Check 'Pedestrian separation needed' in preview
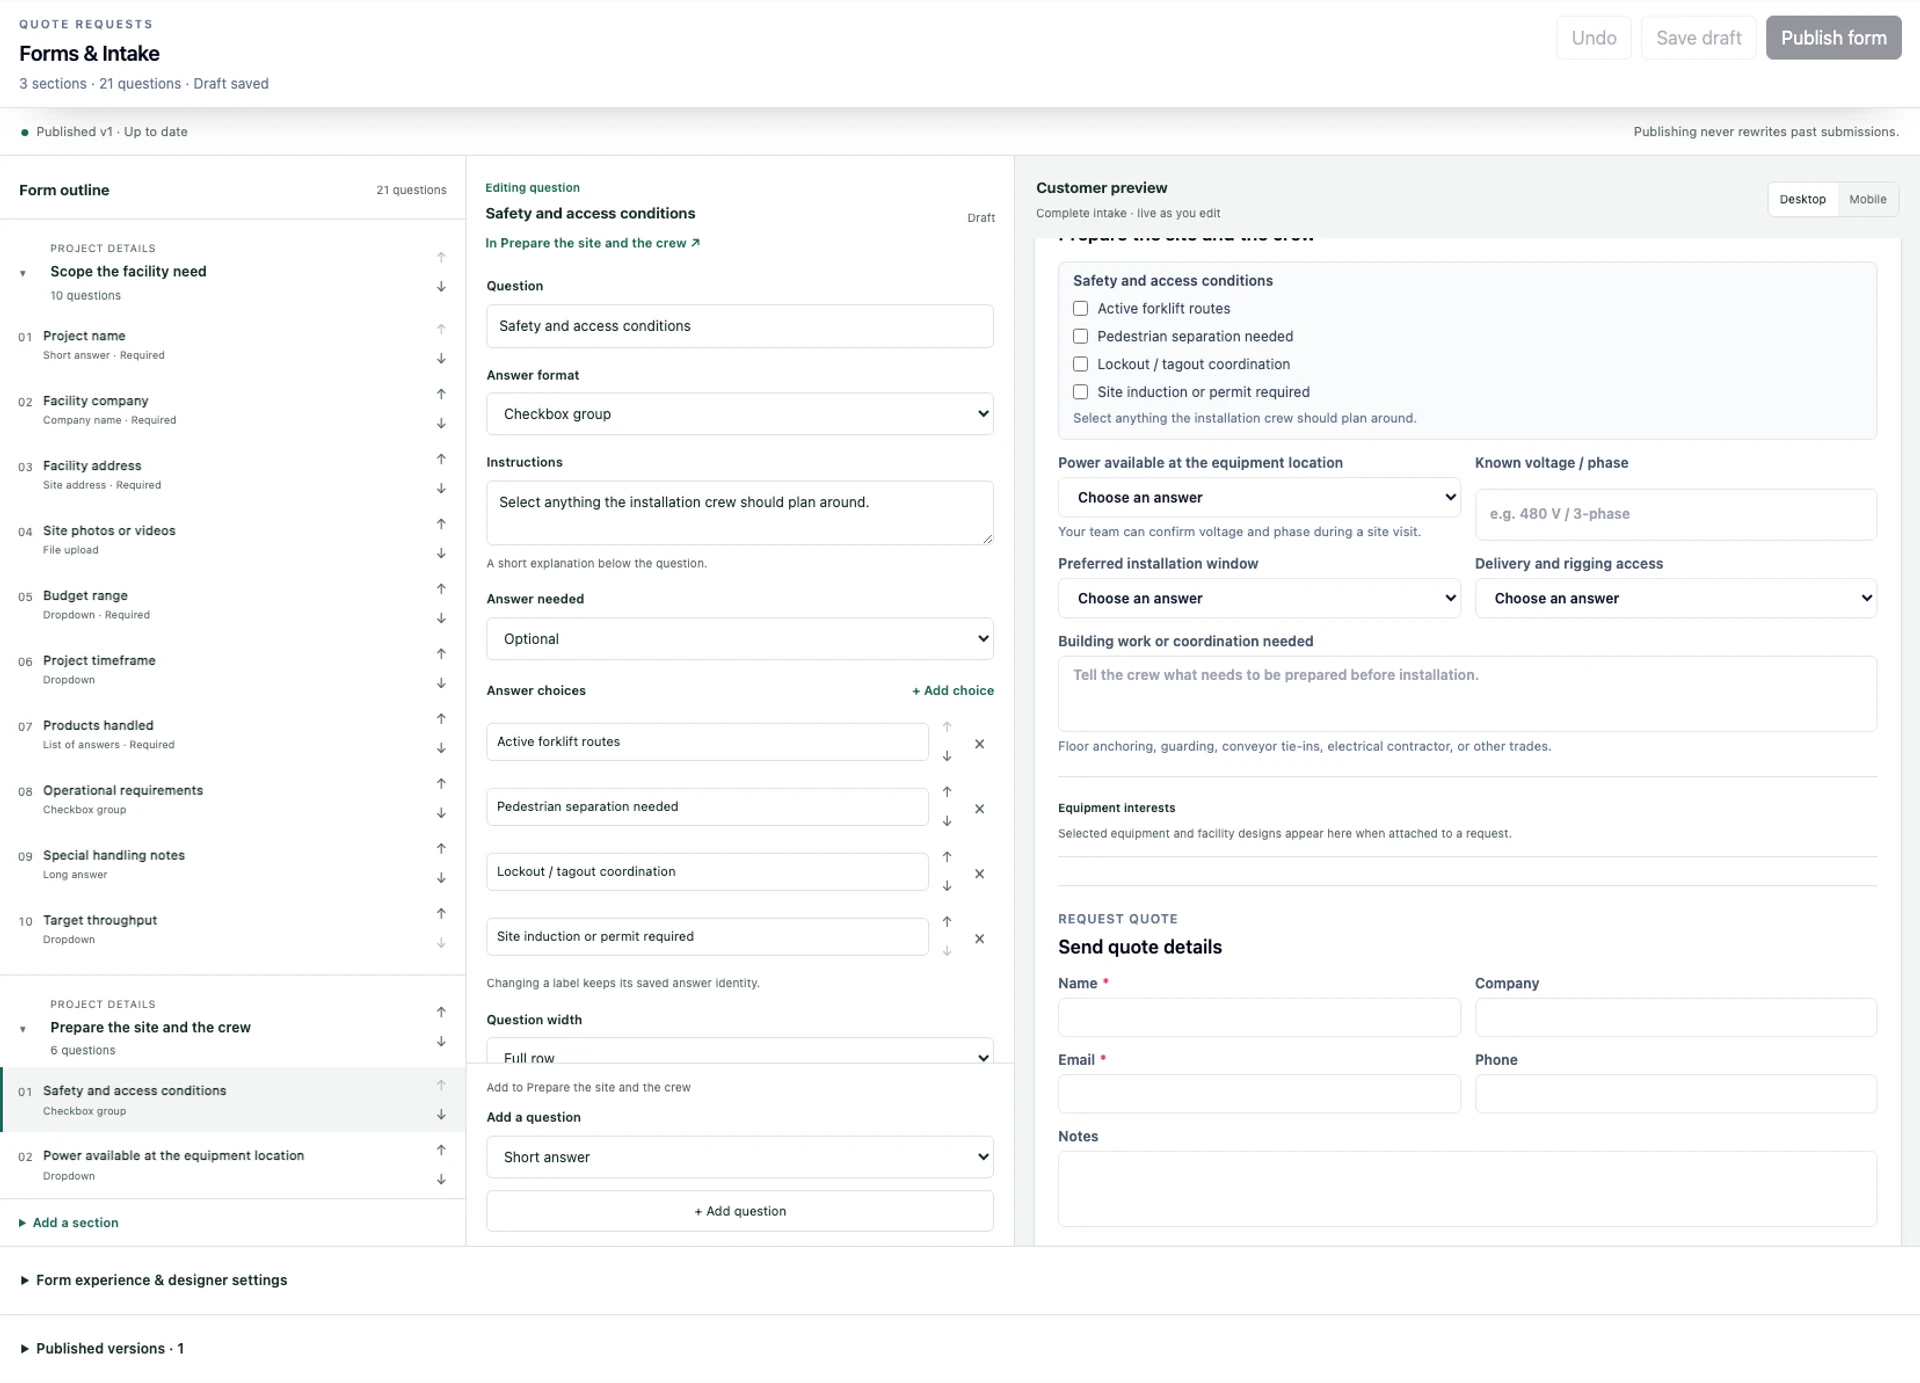This screenshot has height=1383, width=1920. tap(1080, 337)
